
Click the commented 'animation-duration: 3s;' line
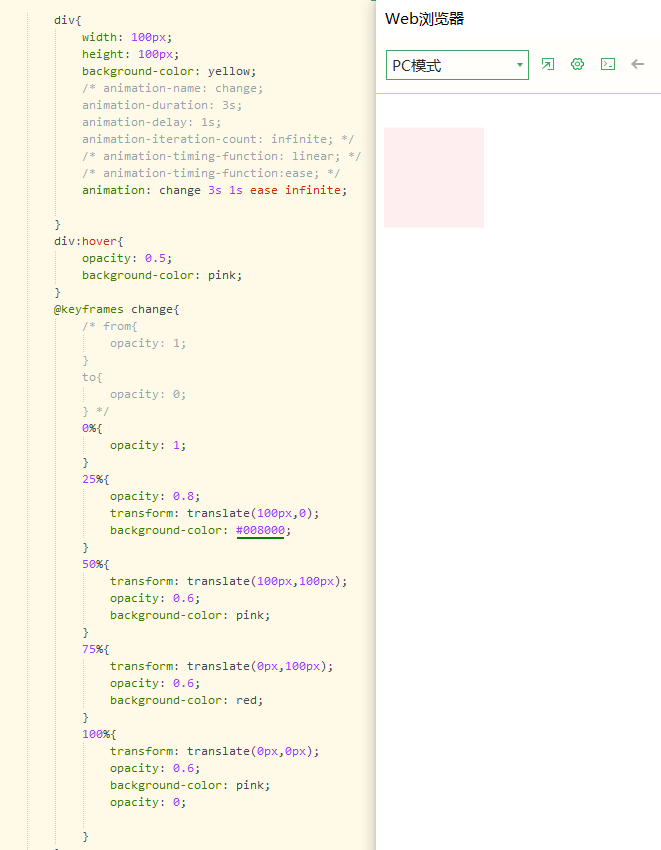coord(162,105)
